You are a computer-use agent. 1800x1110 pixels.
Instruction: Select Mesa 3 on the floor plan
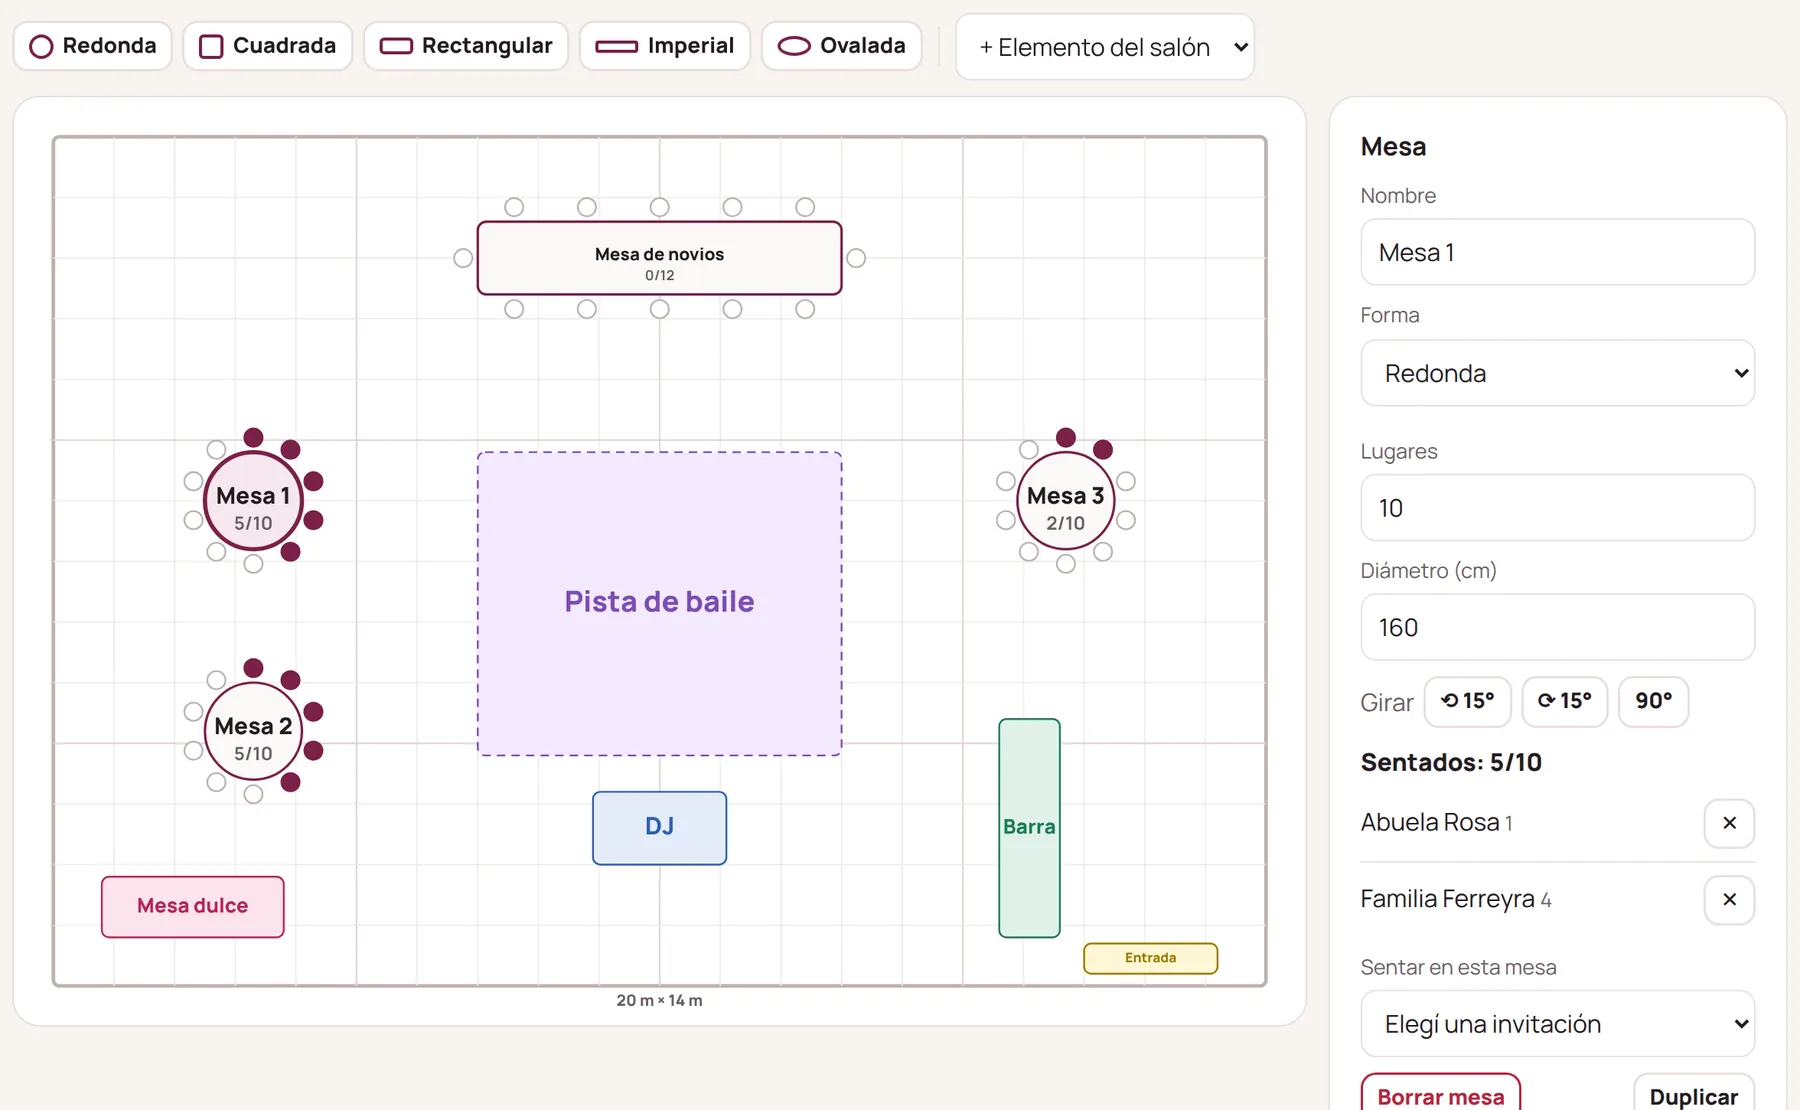1066,500
